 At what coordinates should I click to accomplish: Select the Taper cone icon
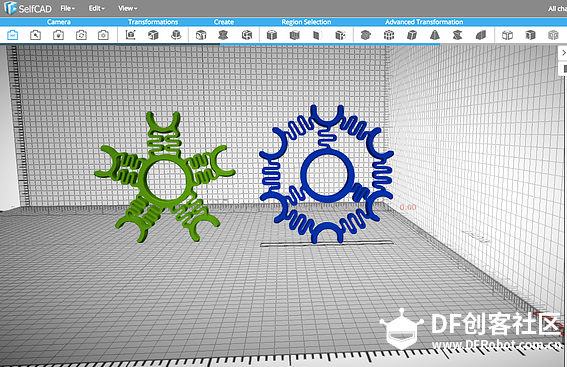coord(435,35)
